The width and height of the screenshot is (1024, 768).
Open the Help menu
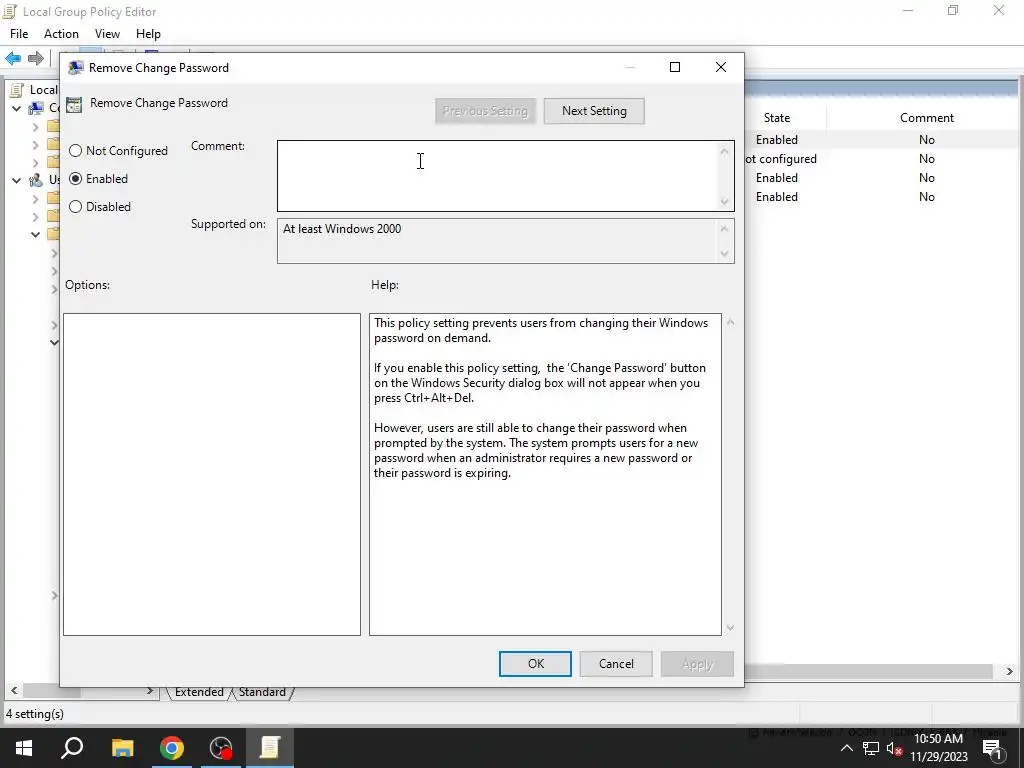tap(148, 34)
